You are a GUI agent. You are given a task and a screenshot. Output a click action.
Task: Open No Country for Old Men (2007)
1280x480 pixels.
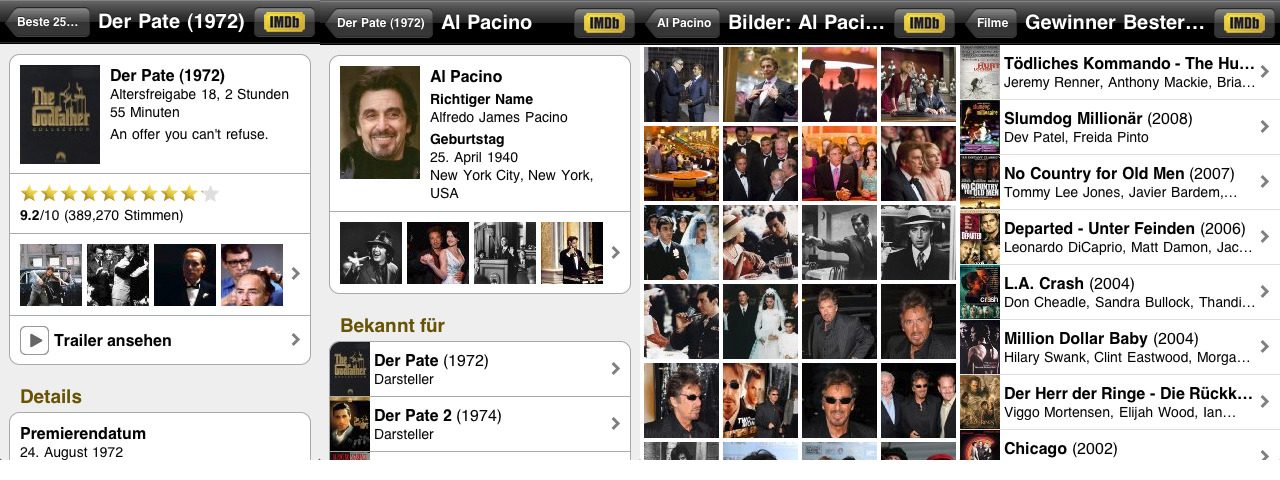coord(1120,182)
